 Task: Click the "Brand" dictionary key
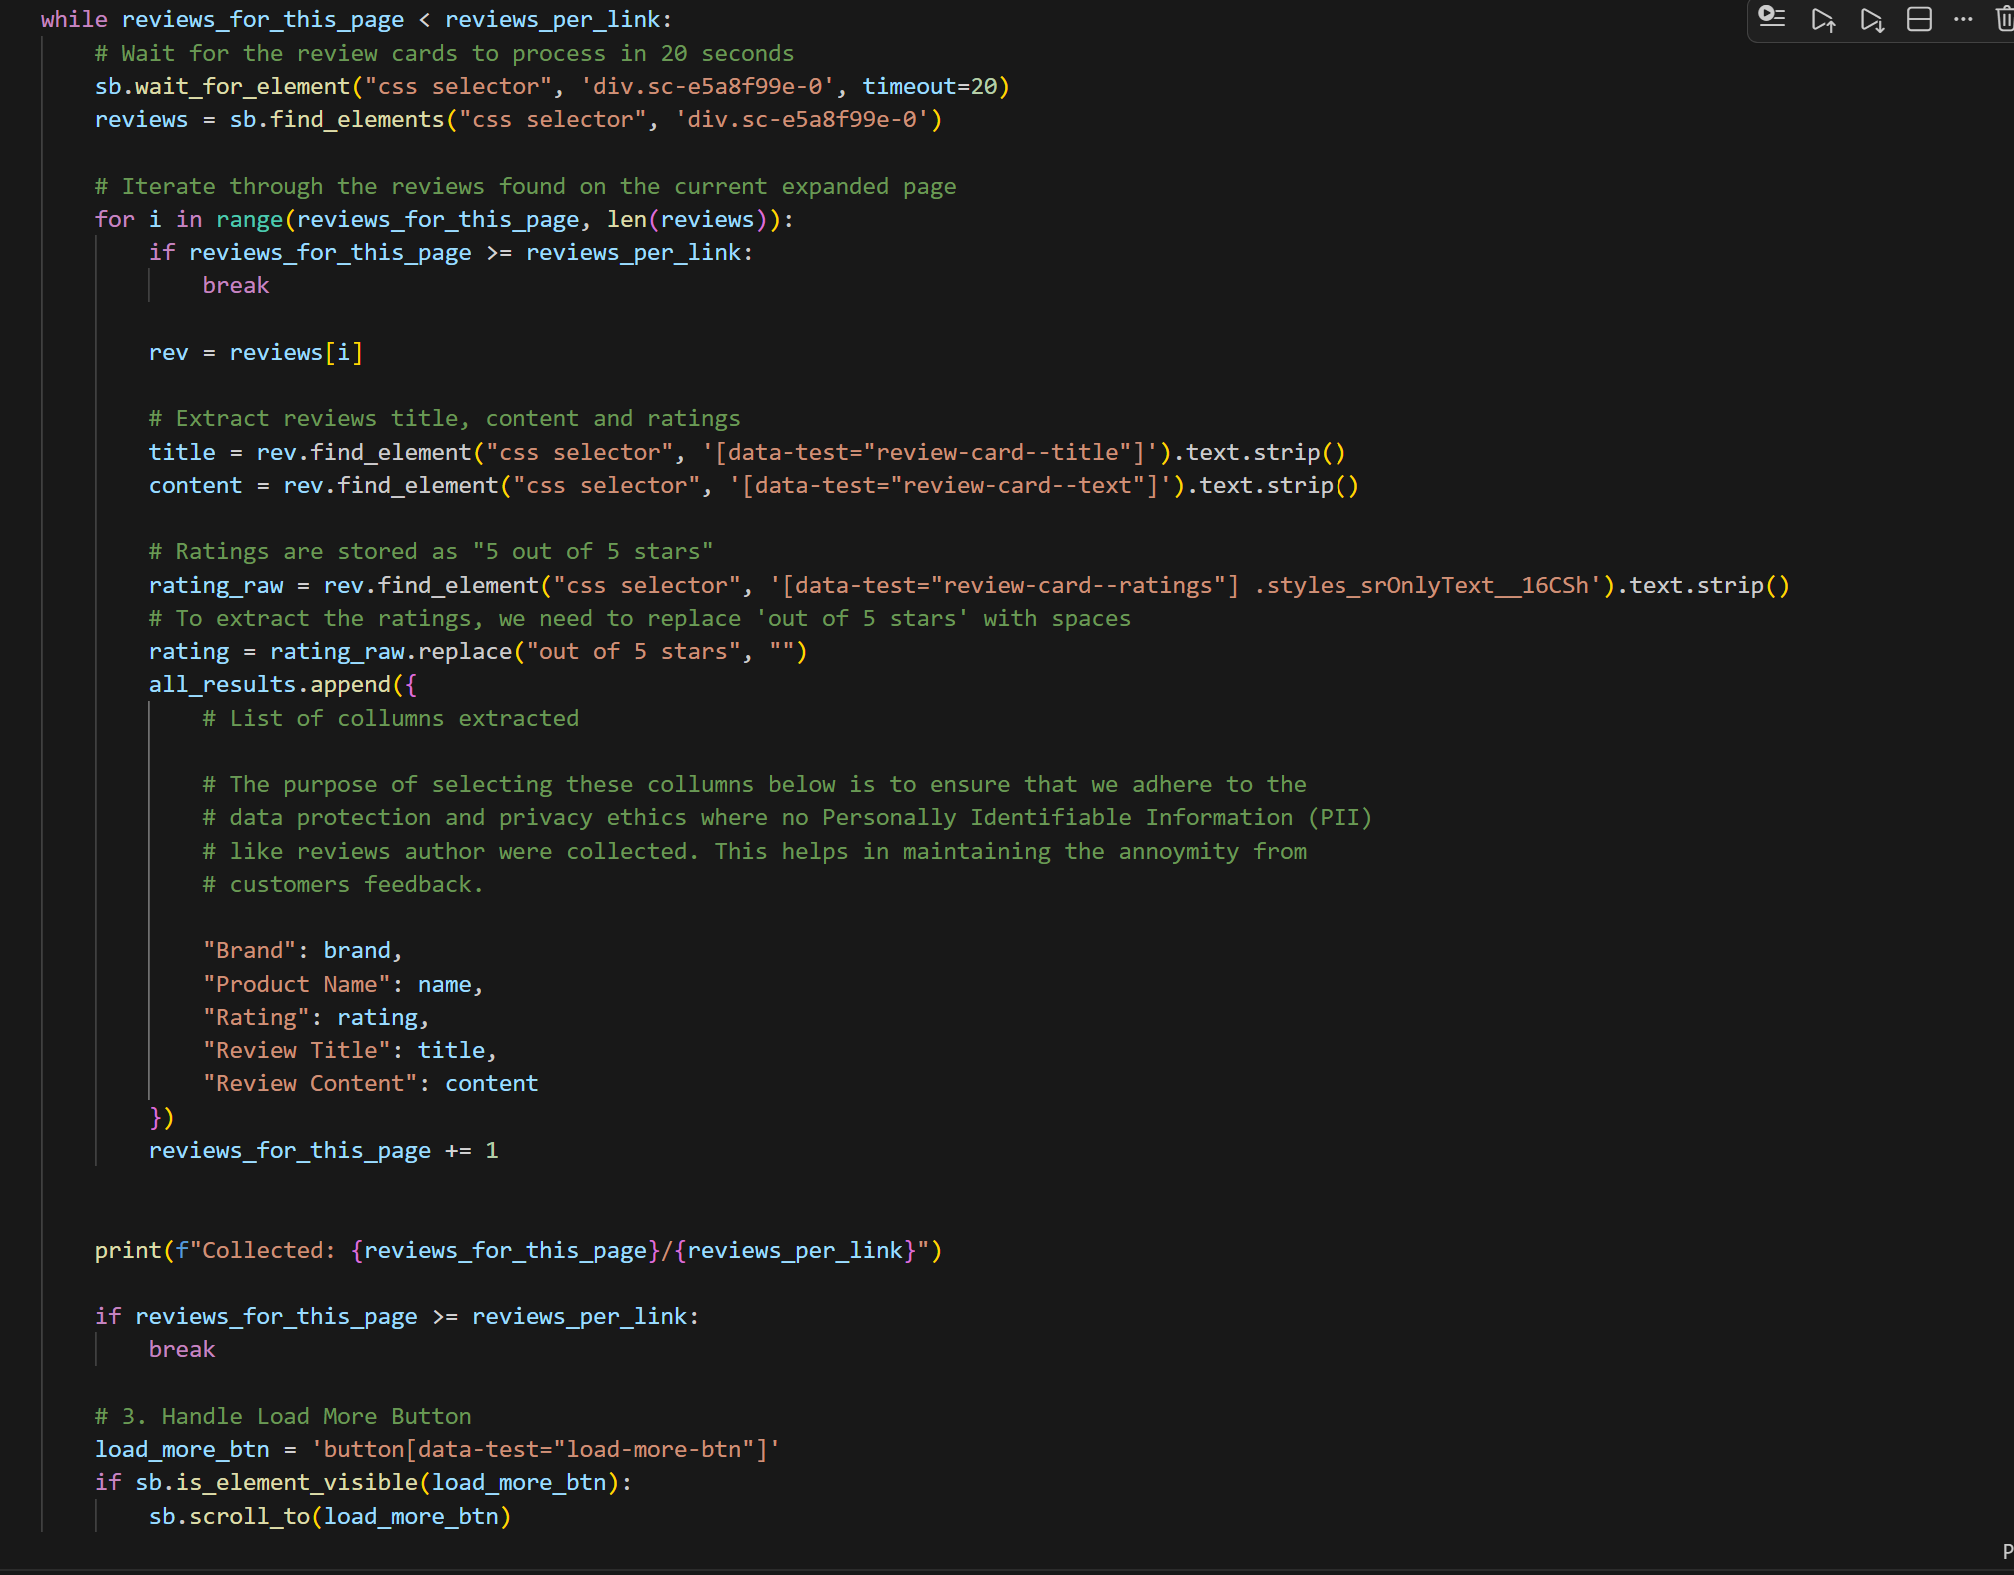250,951
